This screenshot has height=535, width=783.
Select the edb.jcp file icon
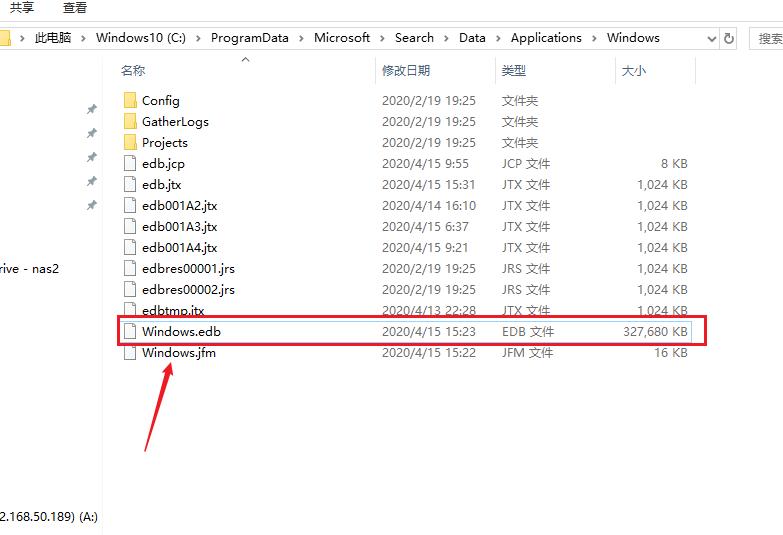[130, 163]
